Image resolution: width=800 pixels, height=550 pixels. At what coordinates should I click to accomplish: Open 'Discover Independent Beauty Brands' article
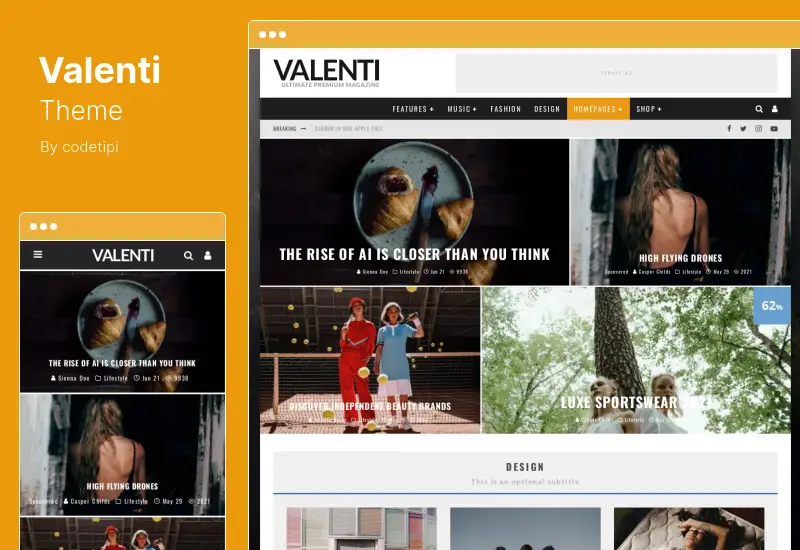370,407
